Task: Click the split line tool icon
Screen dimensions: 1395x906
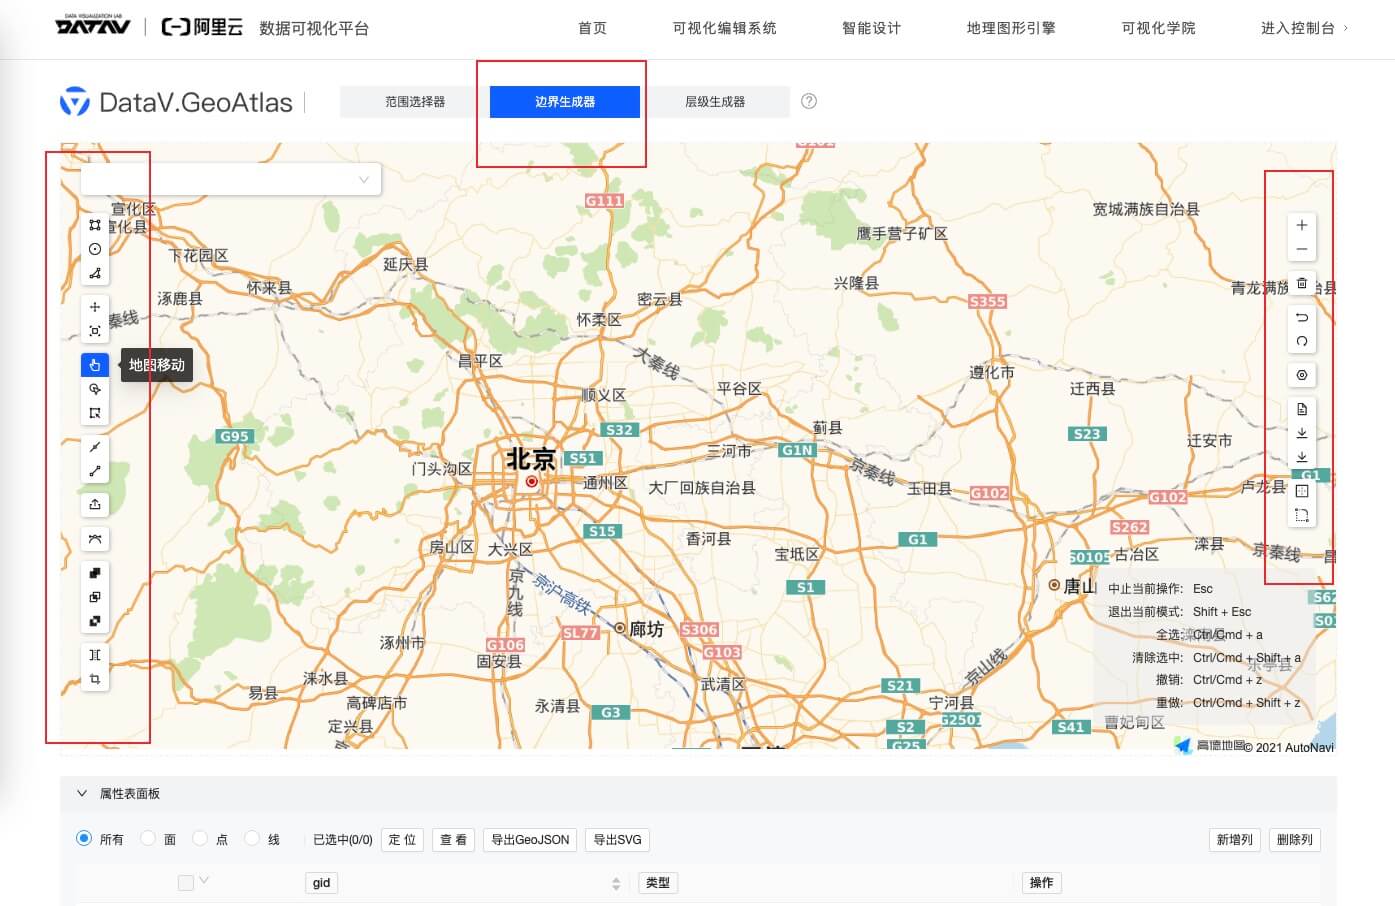Action: click(x=95, y=447)
